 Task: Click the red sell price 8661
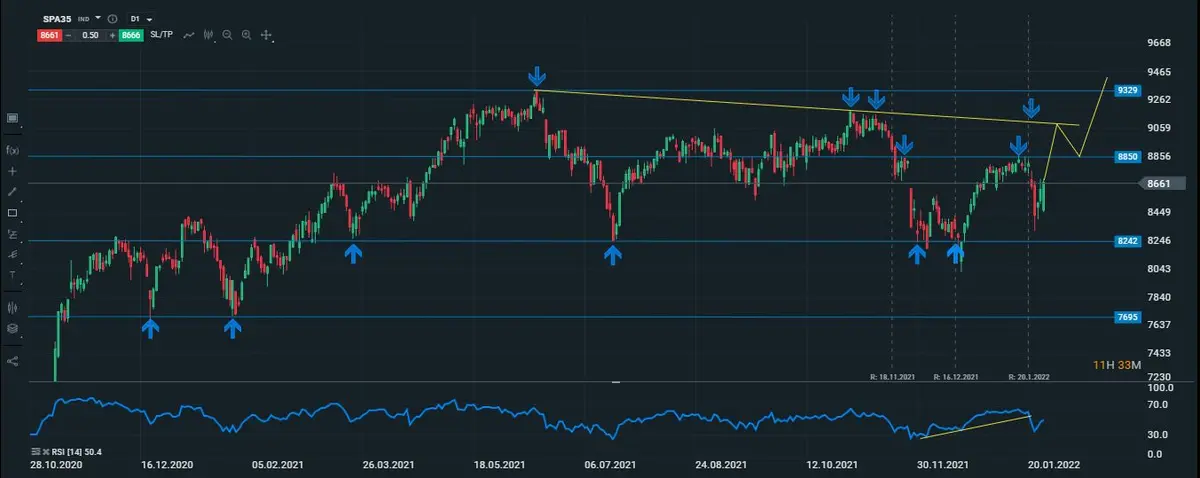tap(49, 35)
